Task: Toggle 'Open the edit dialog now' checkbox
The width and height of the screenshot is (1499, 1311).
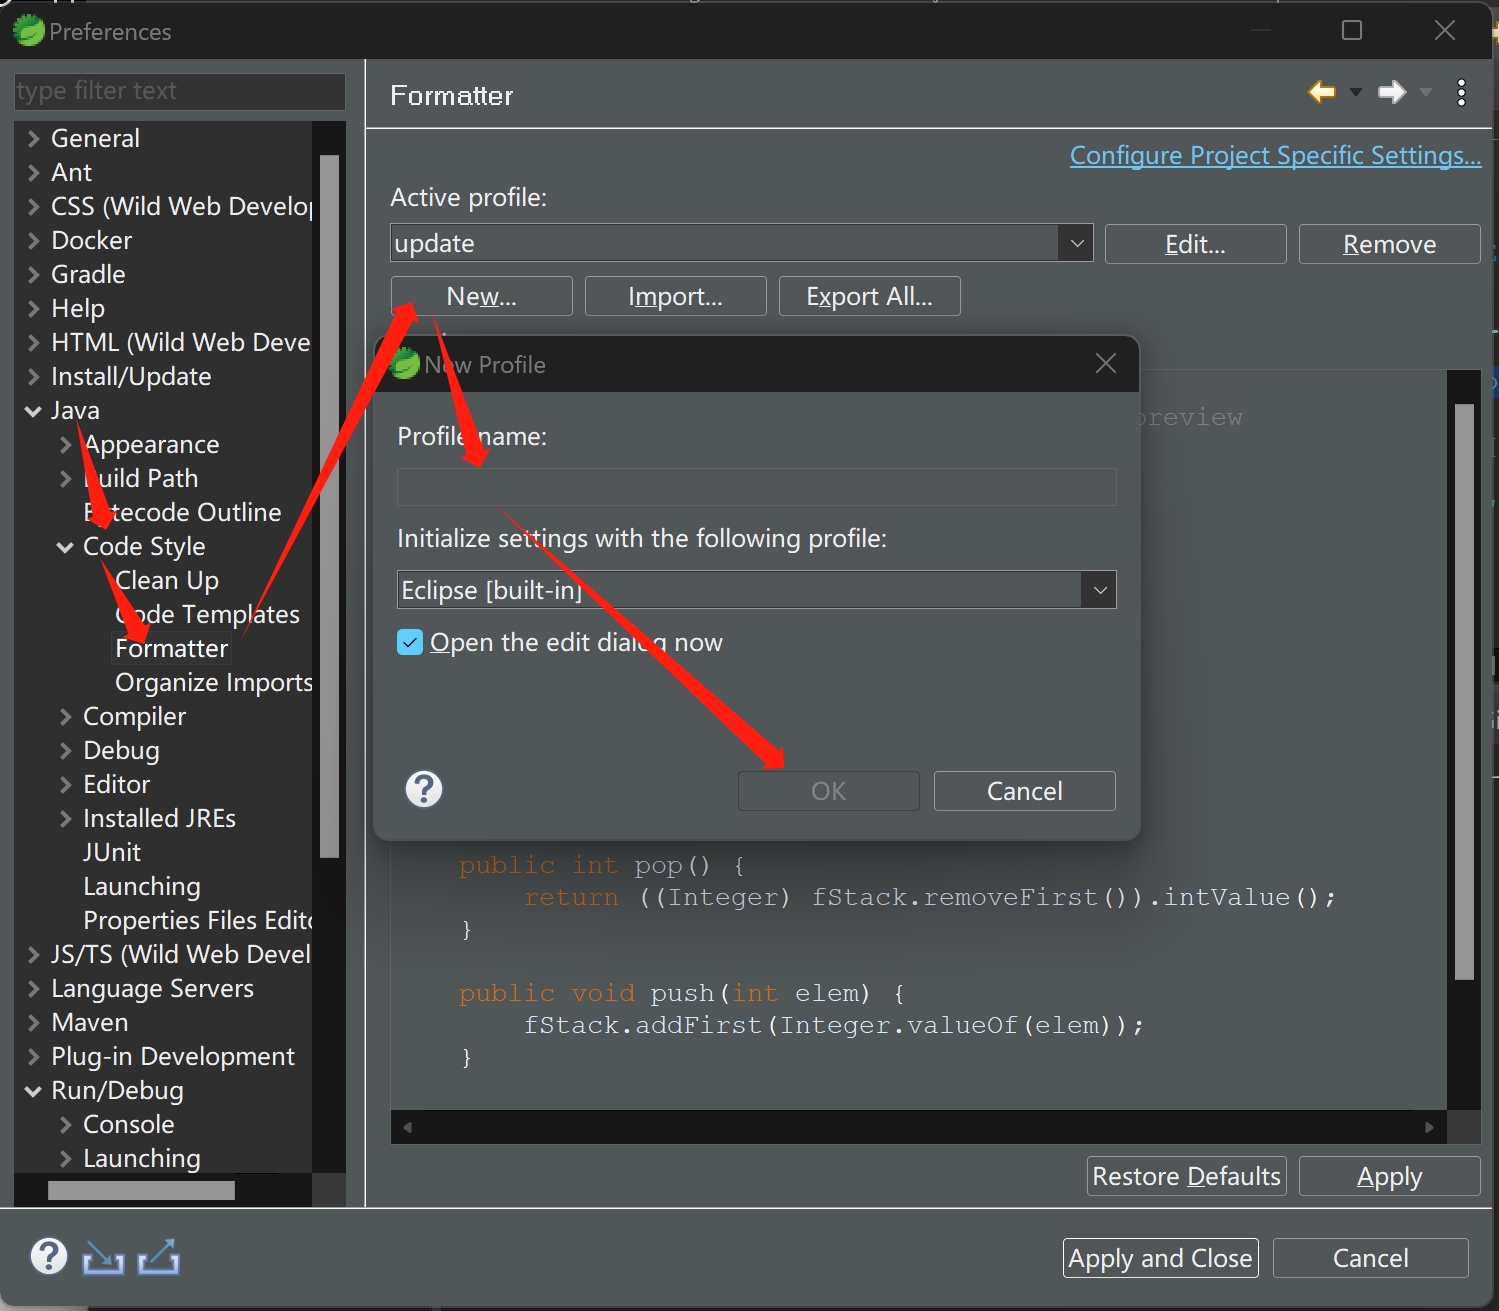Action: pos(410,642)
